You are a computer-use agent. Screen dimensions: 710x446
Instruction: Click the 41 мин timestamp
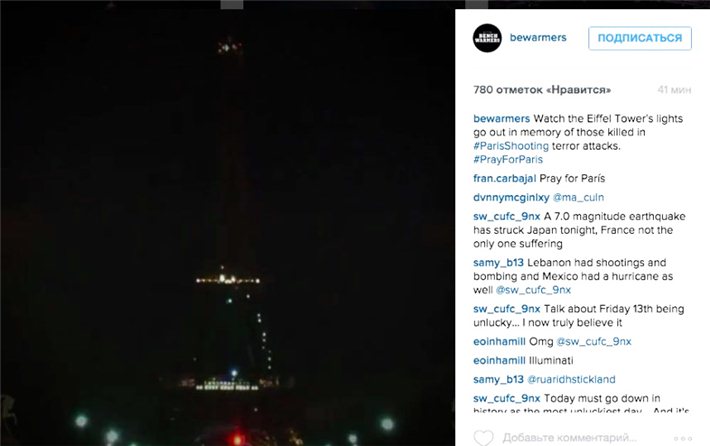click(x=674, y=90)
